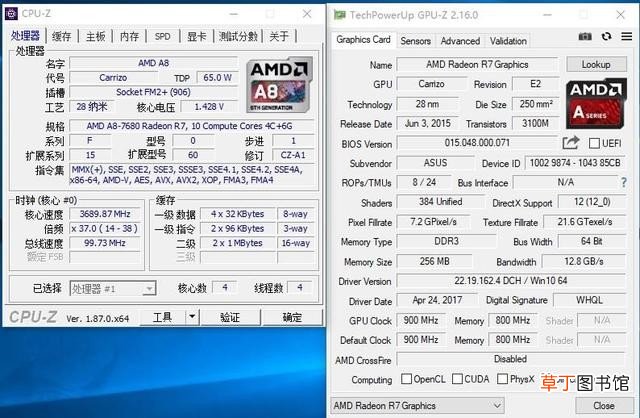Click GPU-Z title bar icon
The height and width of the screenshot is (418, 640).
(x=339, y=15)
